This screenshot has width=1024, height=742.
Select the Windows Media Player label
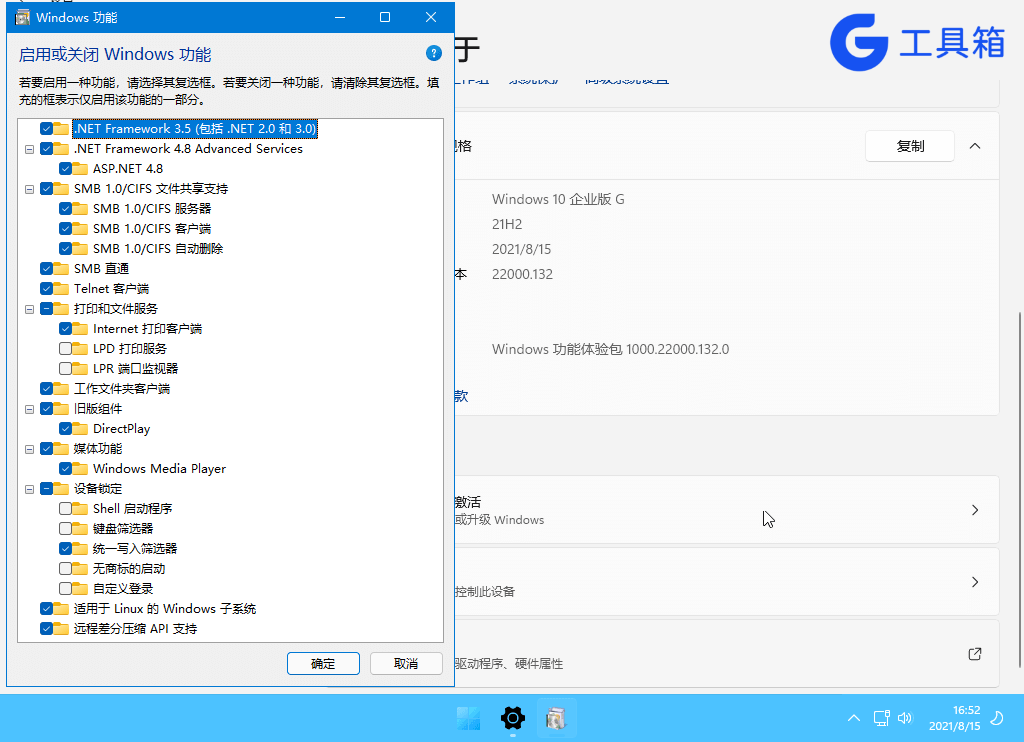coord(159,468)
